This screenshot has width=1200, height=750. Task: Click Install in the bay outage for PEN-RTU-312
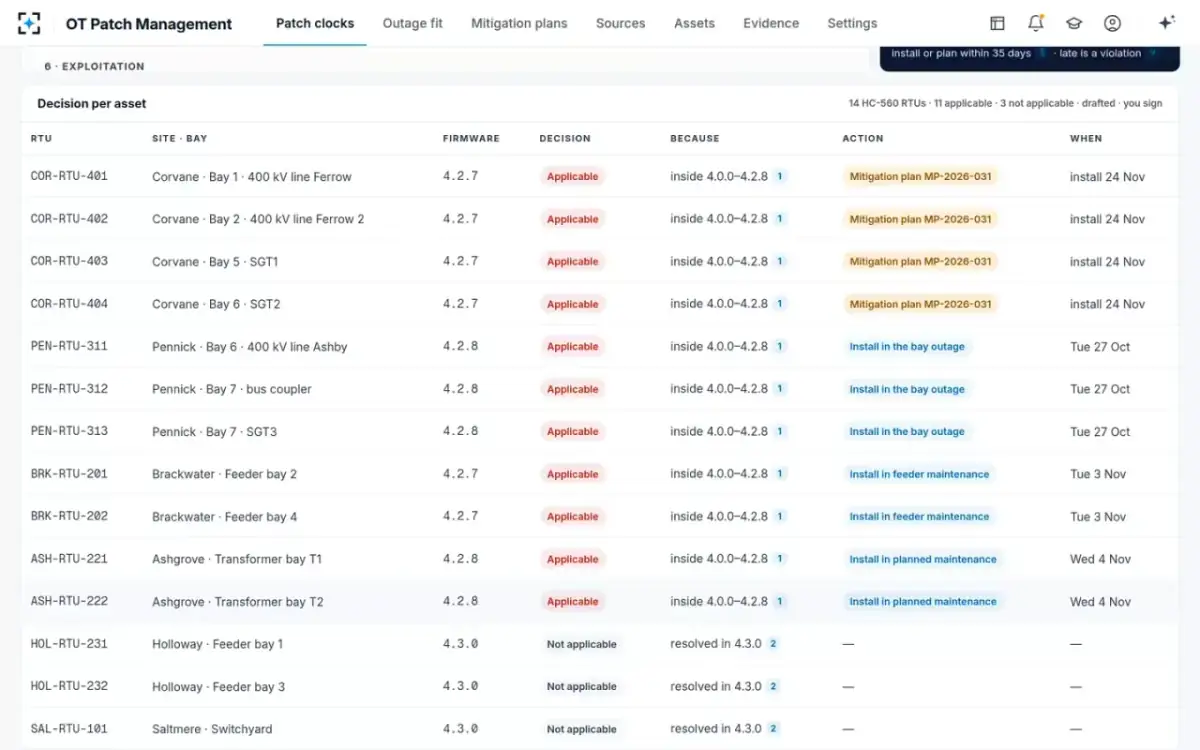[x=907, y=389]
